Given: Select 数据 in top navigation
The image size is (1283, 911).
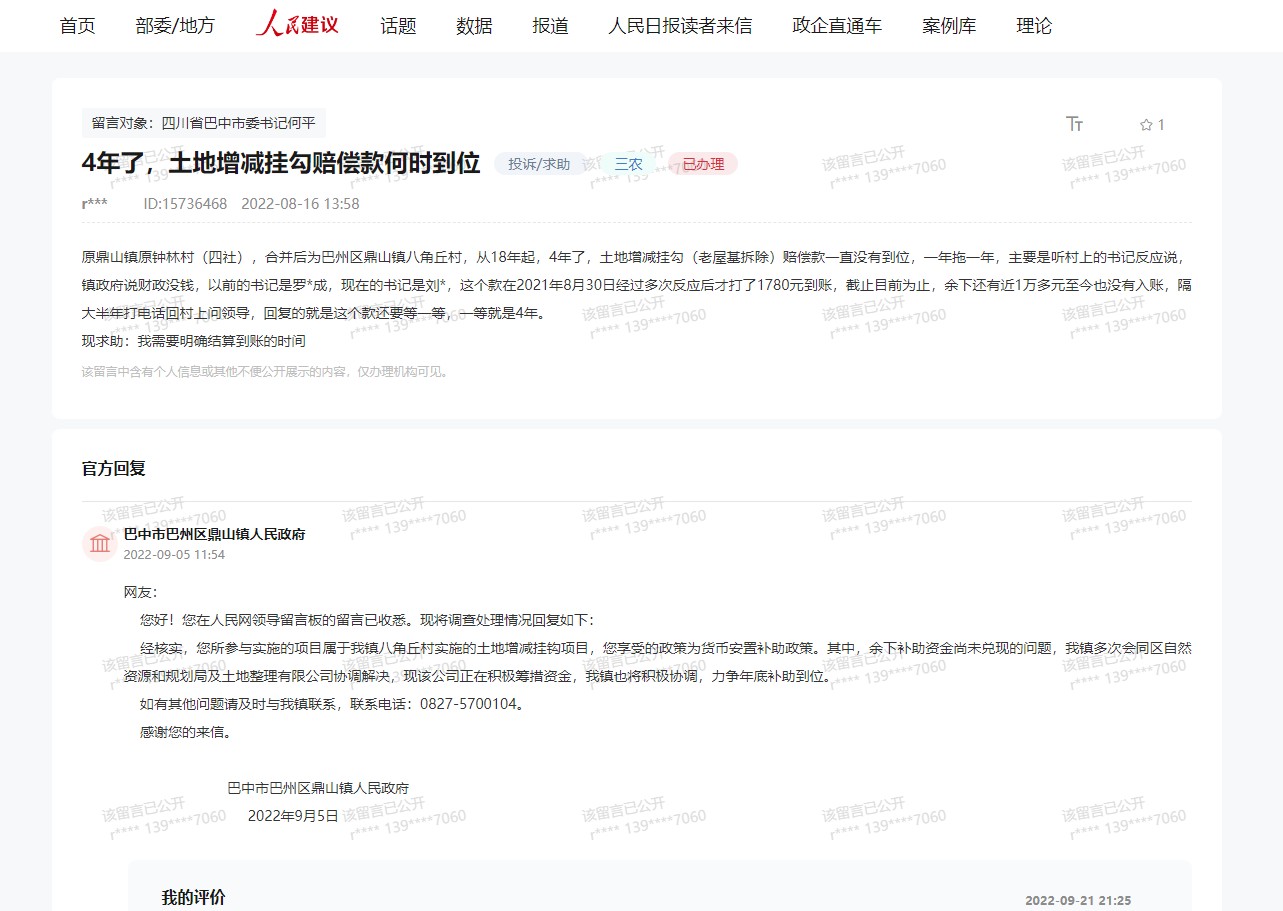Looking at the screenshot, I should (x=474, y=26).
